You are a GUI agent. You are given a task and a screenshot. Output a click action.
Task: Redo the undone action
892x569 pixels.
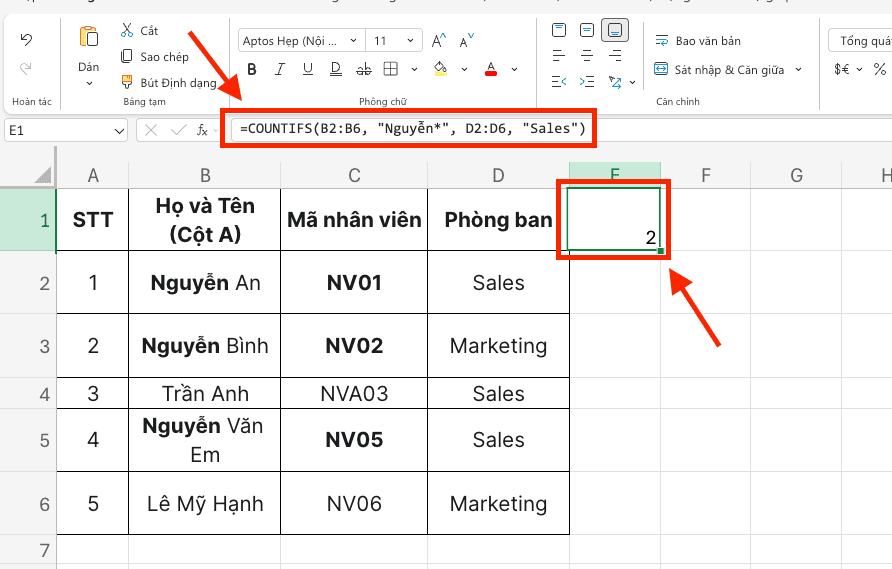[26, 69]
